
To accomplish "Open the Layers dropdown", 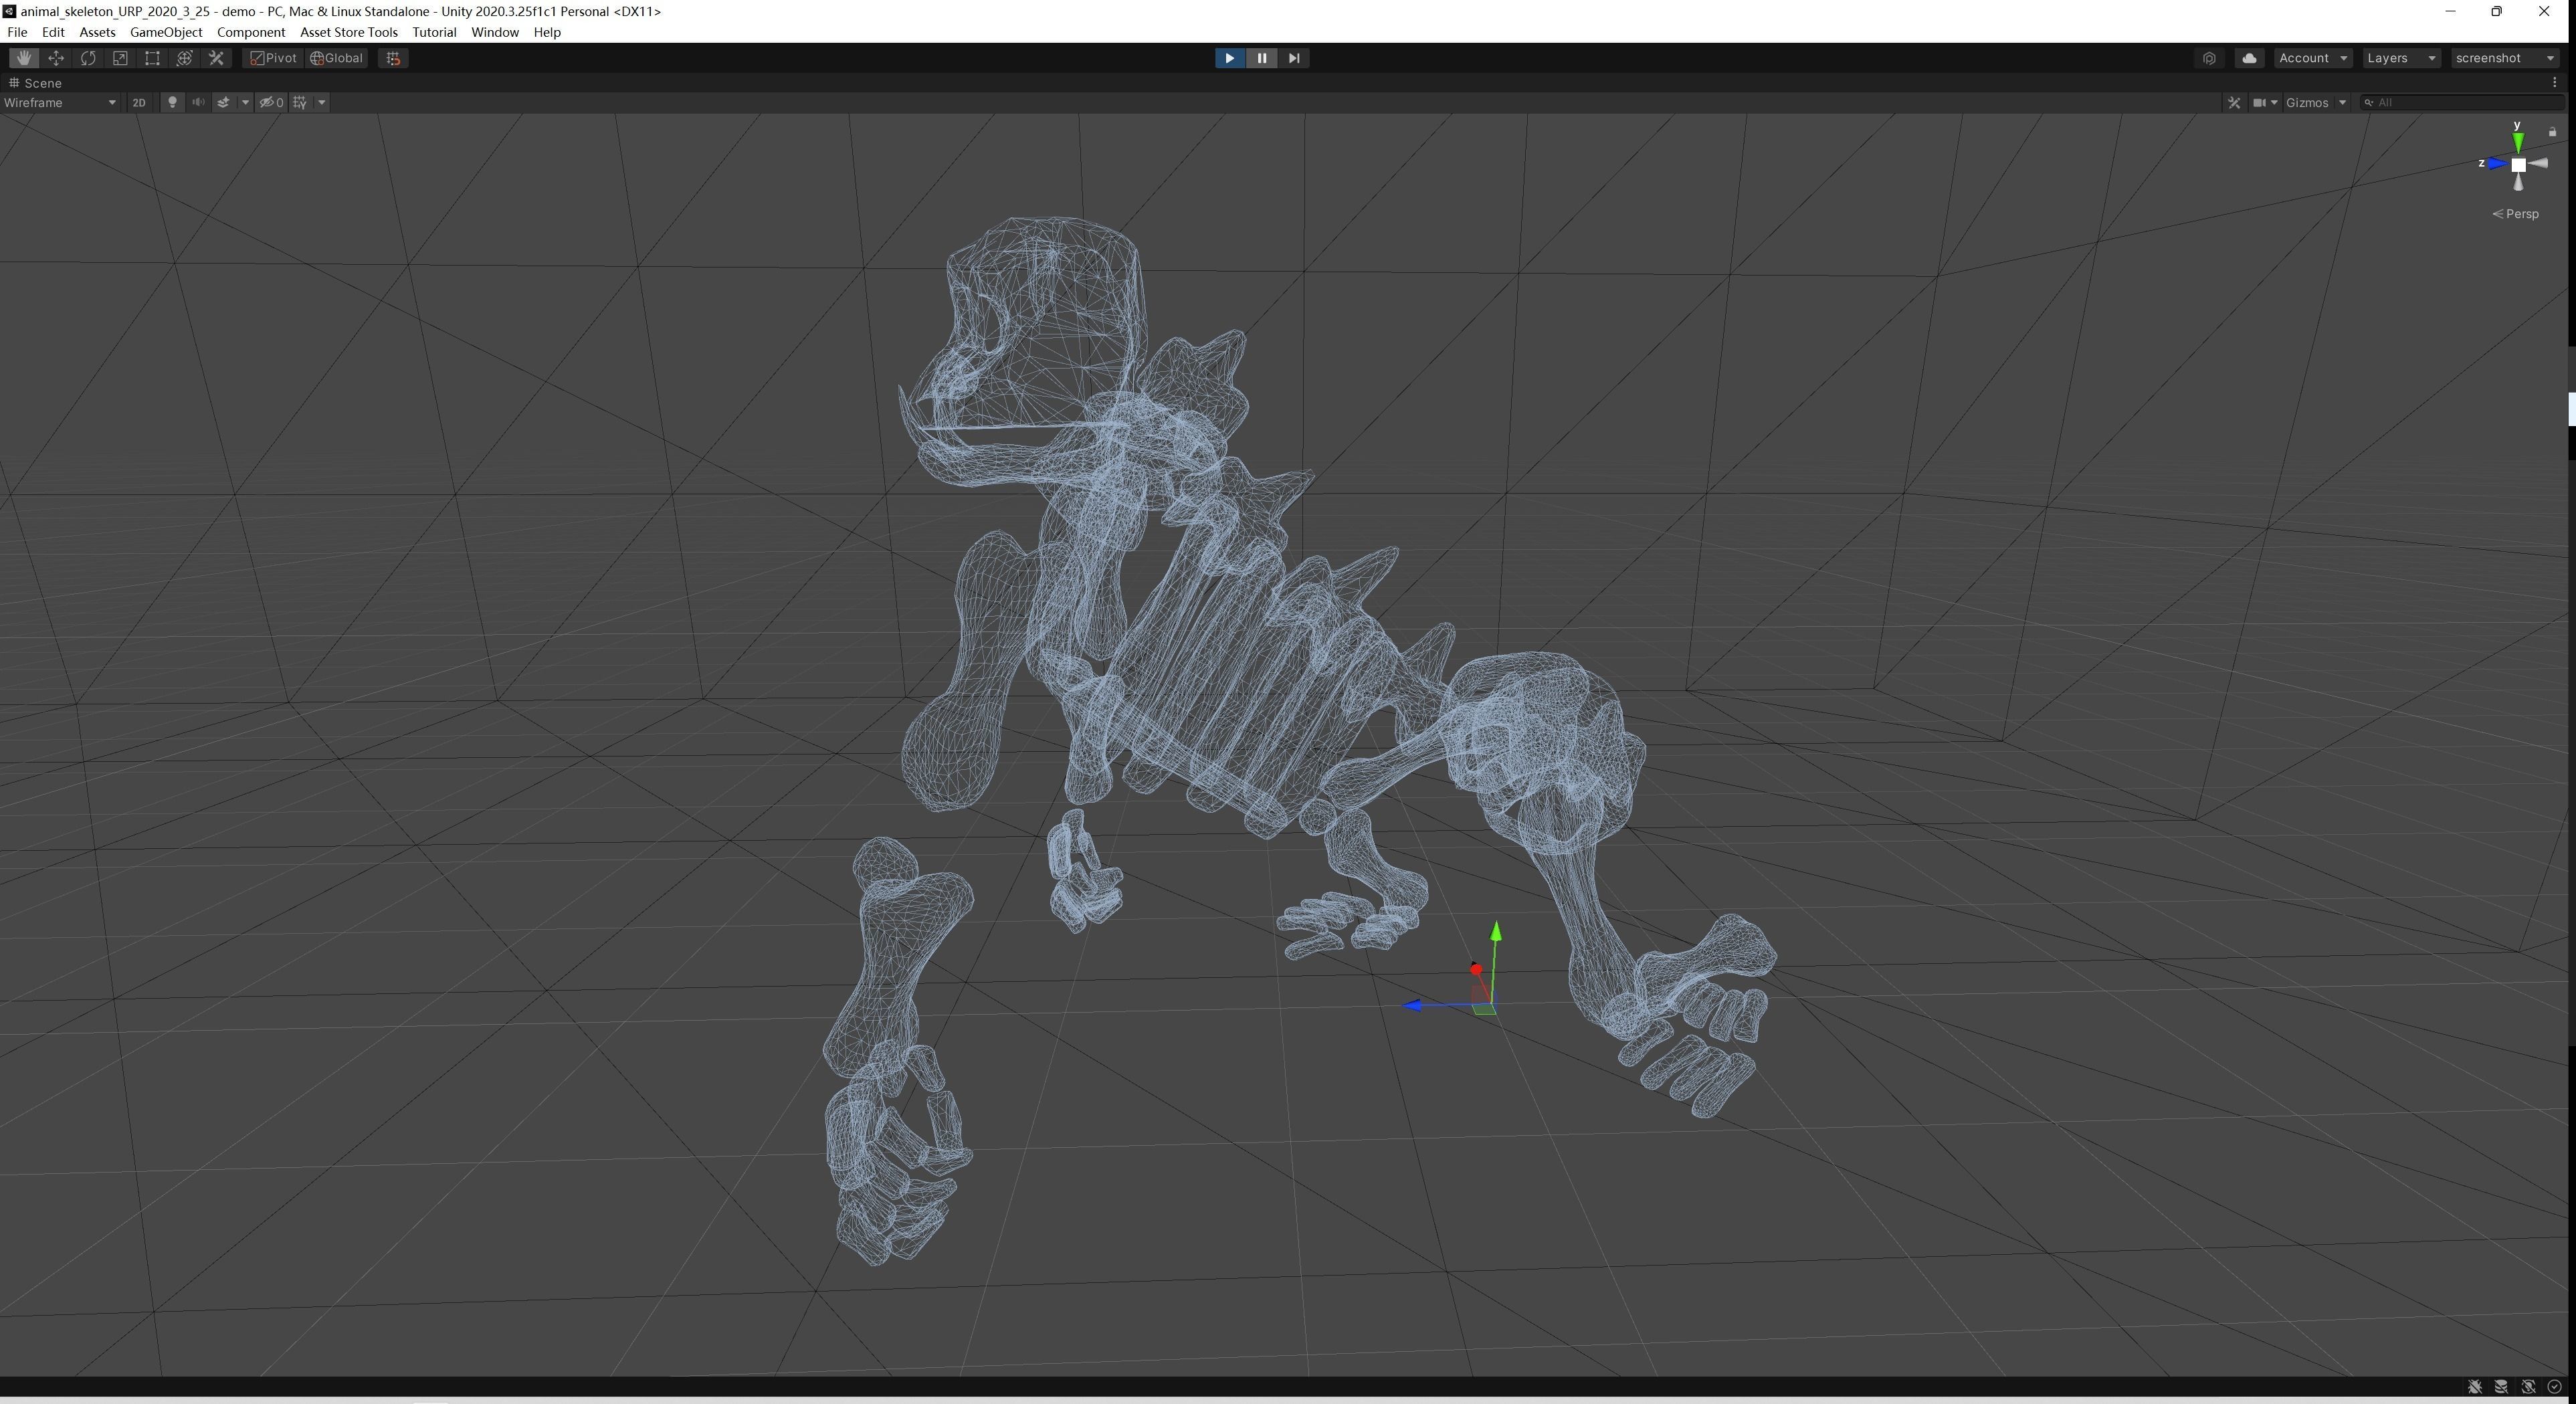I will click(2401, 58).
